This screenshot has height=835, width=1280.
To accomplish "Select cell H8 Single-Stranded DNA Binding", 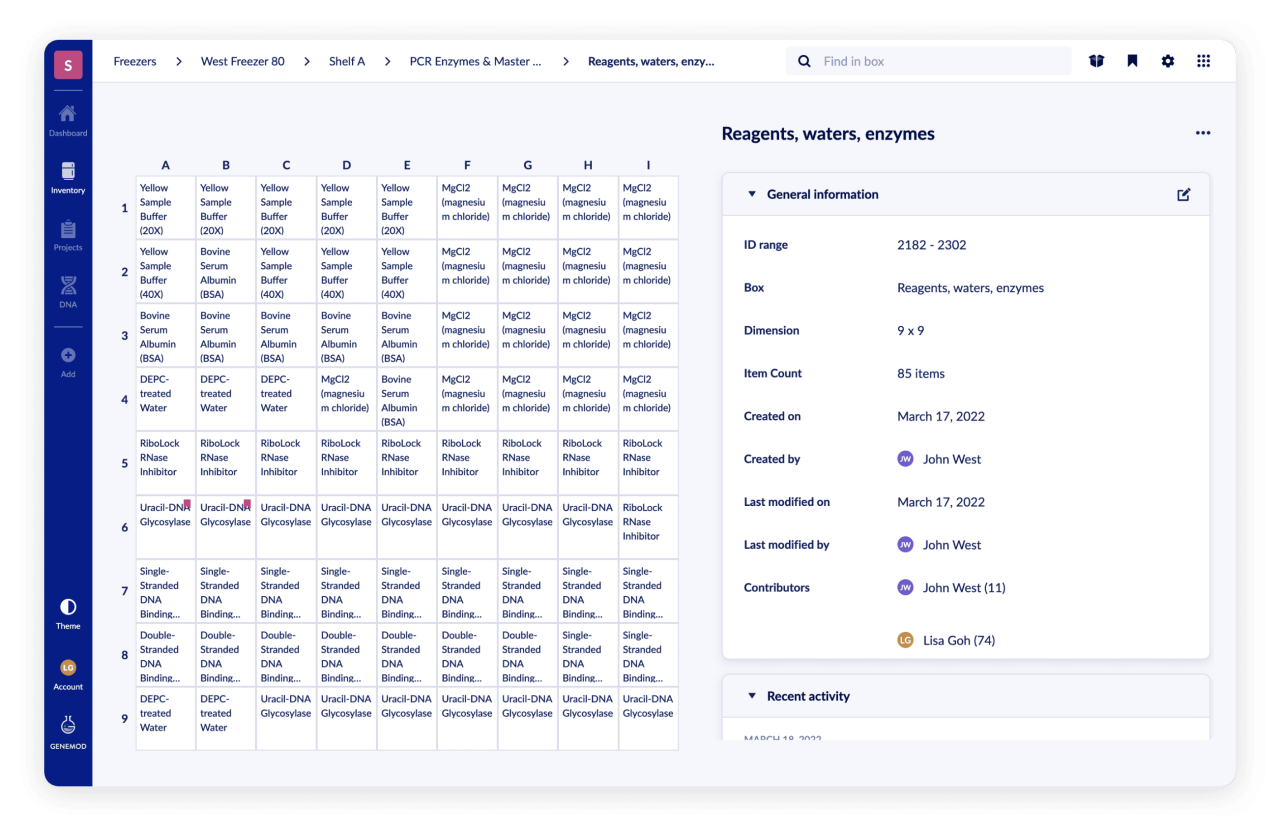I will pos(588,655).
